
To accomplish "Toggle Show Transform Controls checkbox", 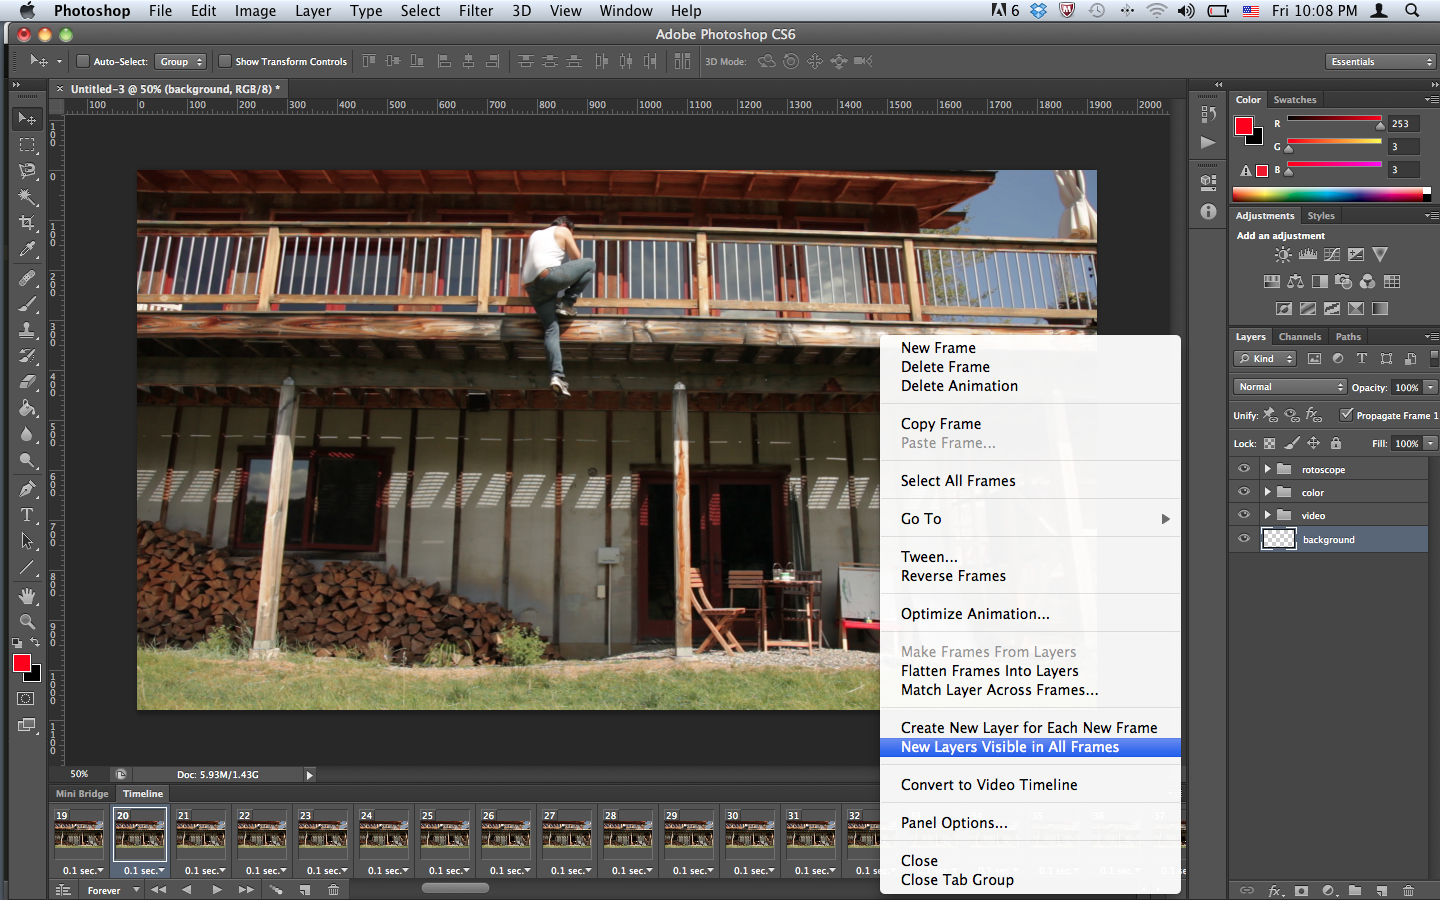I will (225, 62).
